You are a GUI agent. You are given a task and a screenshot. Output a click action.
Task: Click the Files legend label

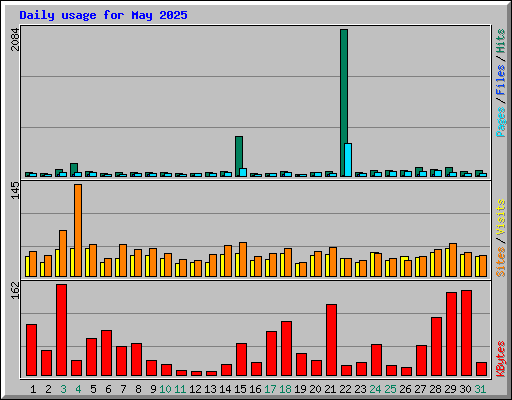tap(501, 80)
